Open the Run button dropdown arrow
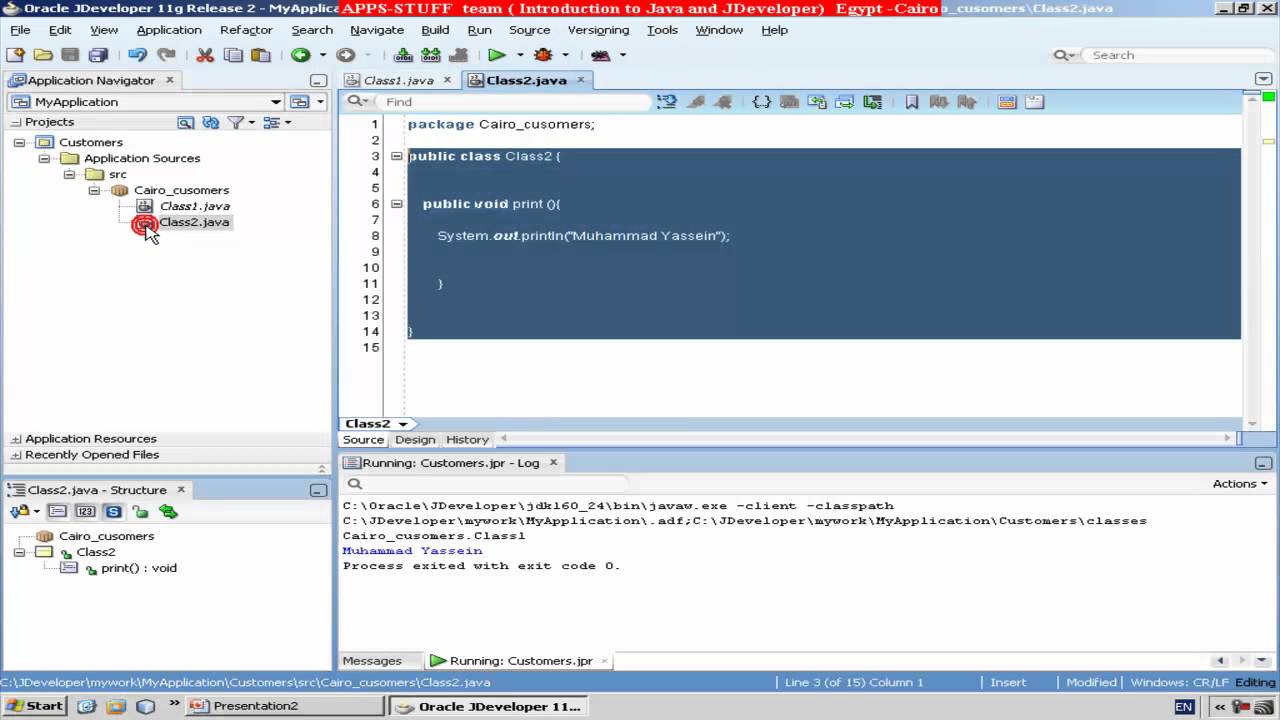 coord(520,55)
